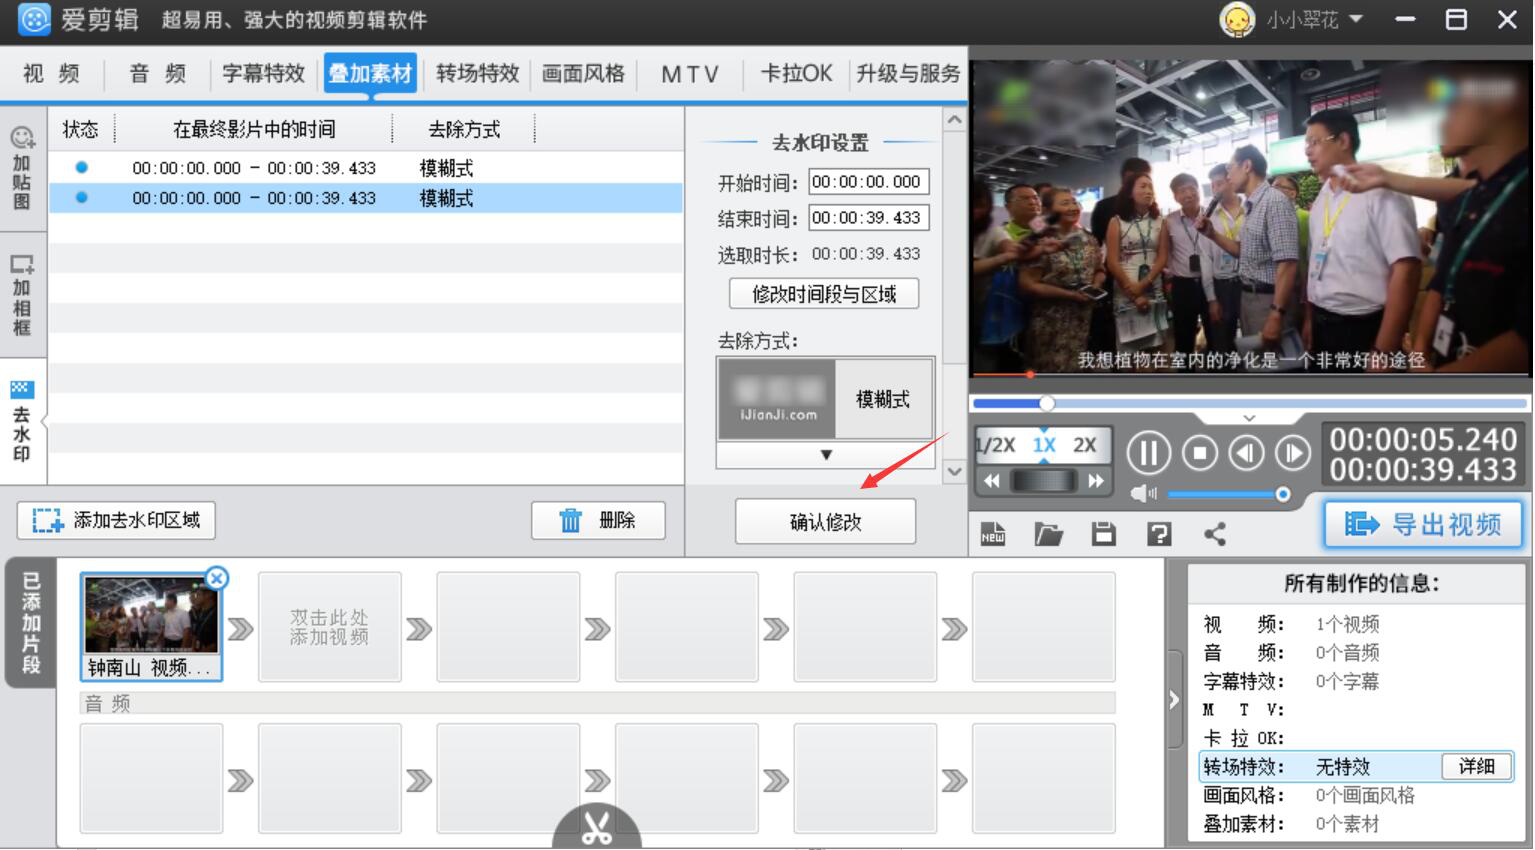The width and height of the screenshot is (1535, 850).
Task: Remove the 钟南山 video clip
Action: [217, 578]
